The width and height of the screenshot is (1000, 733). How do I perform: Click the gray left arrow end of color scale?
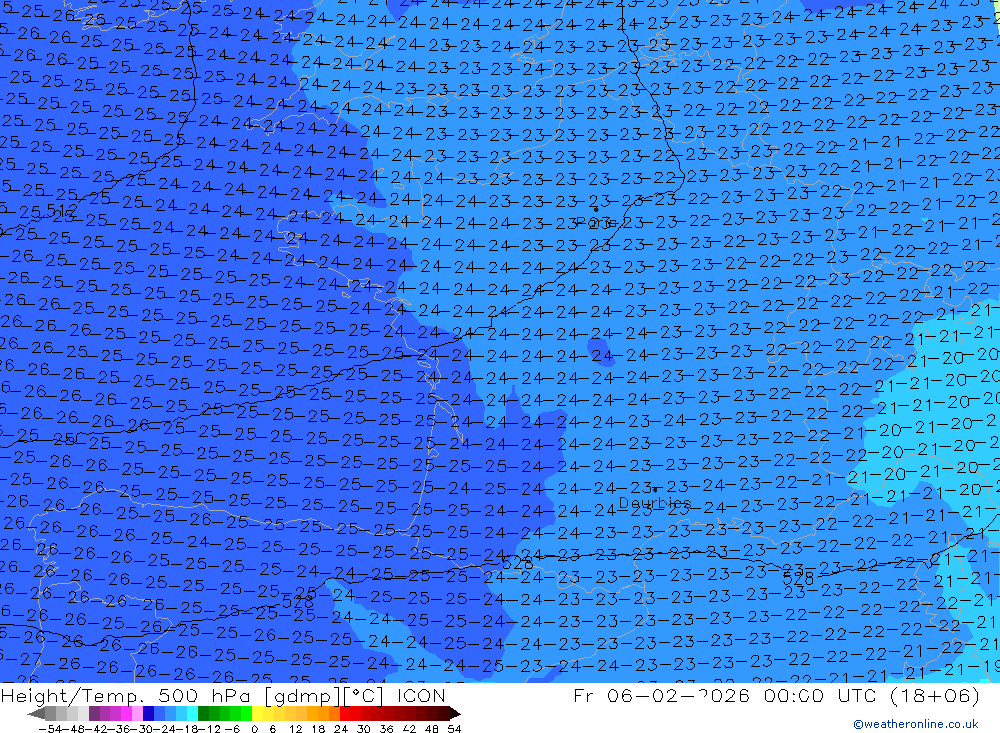click(36, 714)
